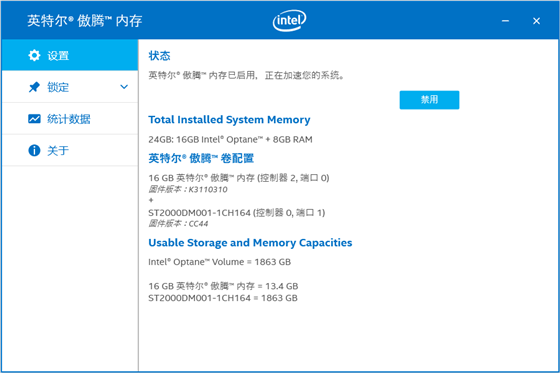
Task: Close the Optane memory application window
Action: [536, 21]
